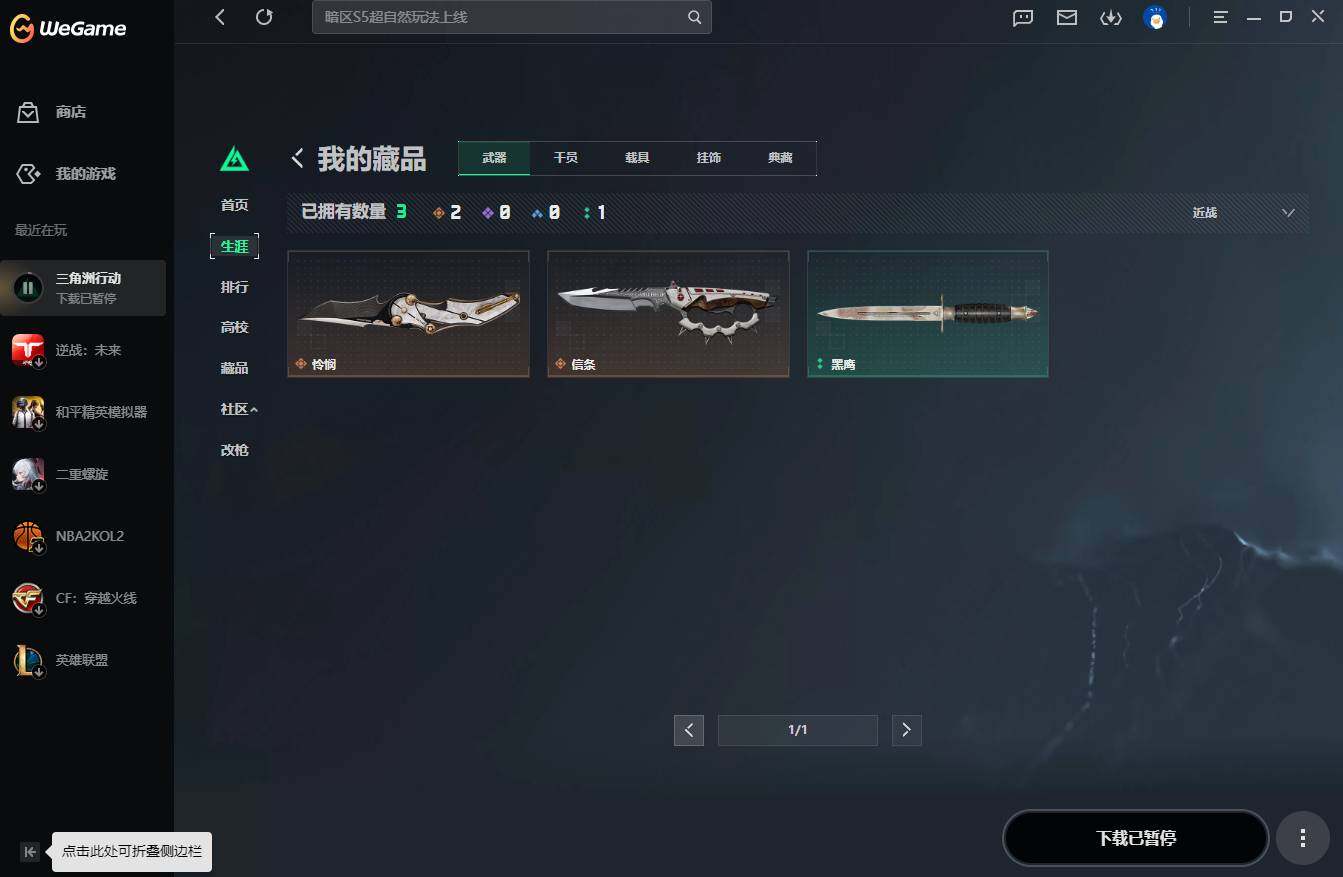The image size is (1343, 877).
Task: Click the 我的藏品 heading
Action: point(372,158)
